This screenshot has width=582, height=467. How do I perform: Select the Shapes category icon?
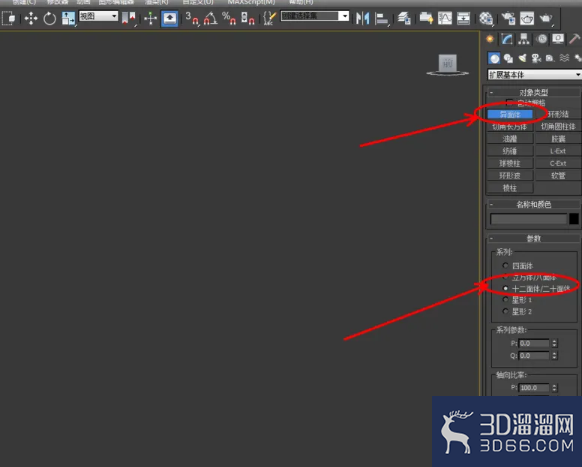coord(508,58)
